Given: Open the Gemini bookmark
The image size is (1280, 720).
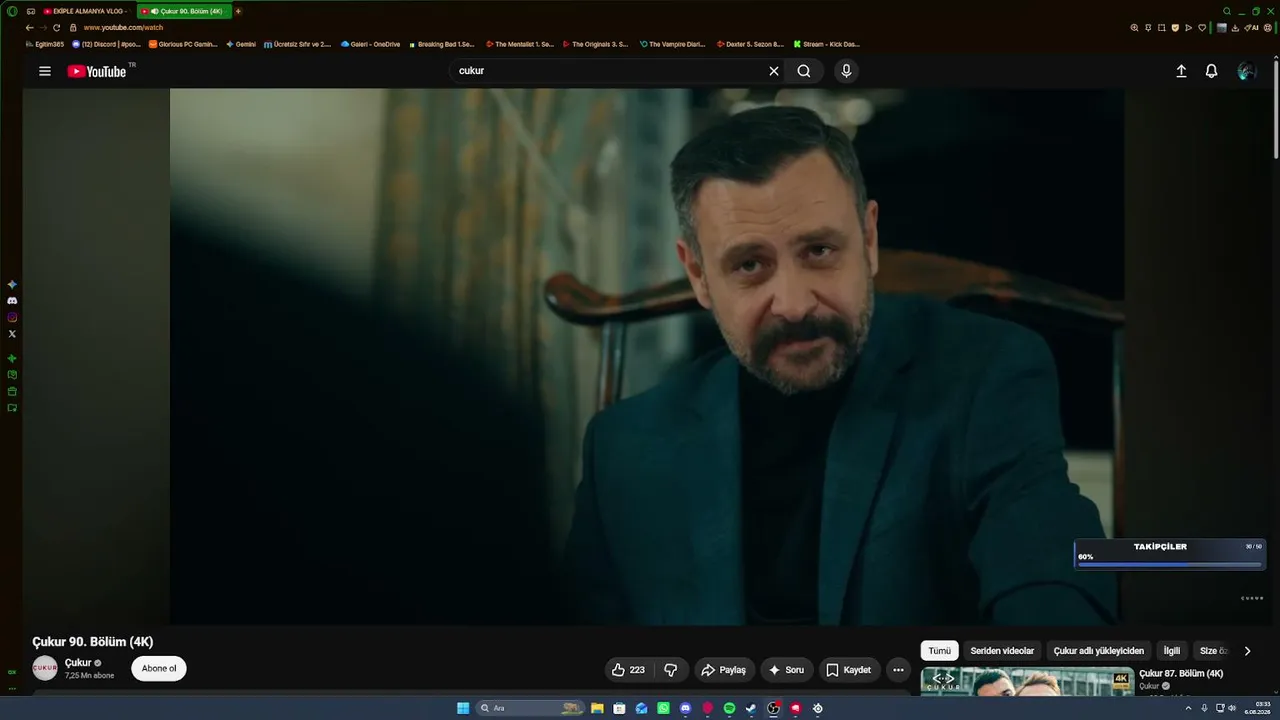Looking at the screenshot, I should click(241, 44).
